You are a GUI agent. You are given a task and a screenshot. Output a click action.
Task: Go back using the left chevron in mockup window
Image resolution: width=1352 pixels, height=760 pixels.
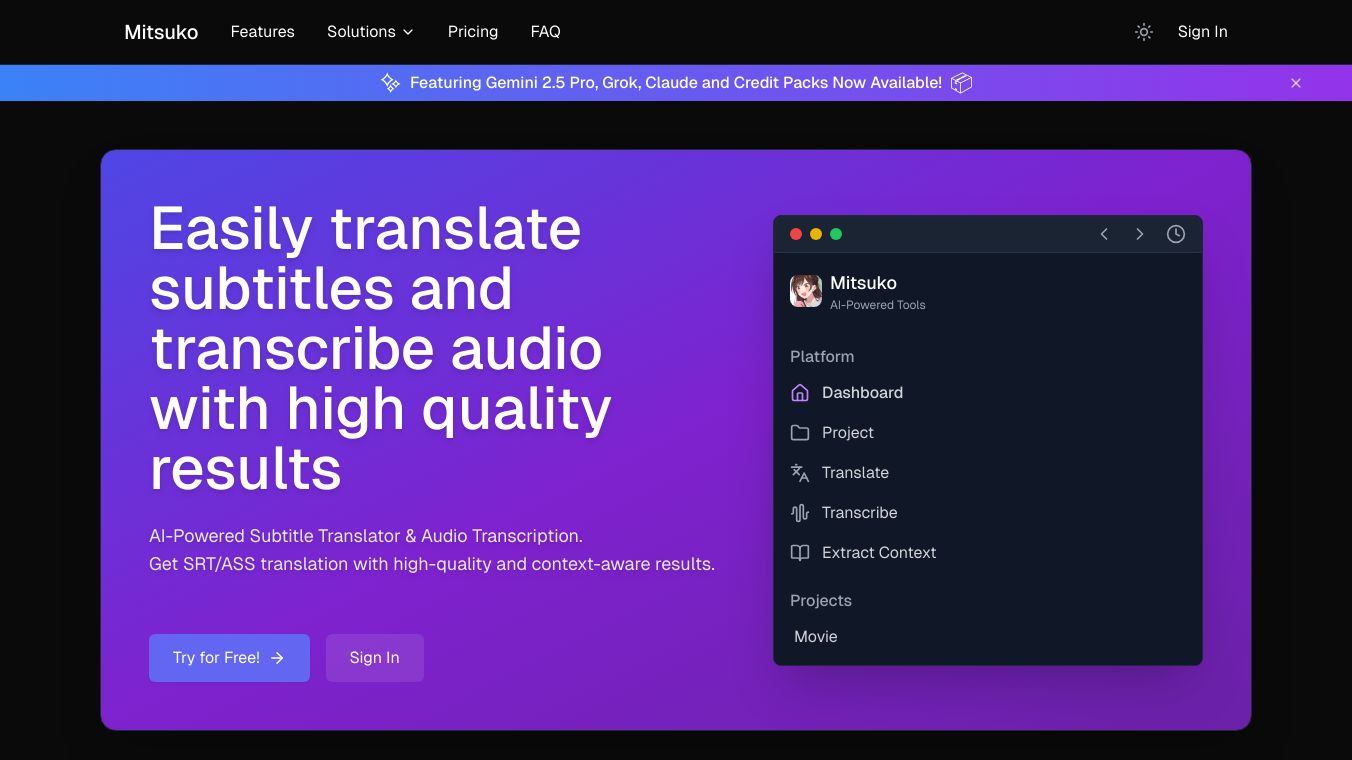tap(1104, 234)
